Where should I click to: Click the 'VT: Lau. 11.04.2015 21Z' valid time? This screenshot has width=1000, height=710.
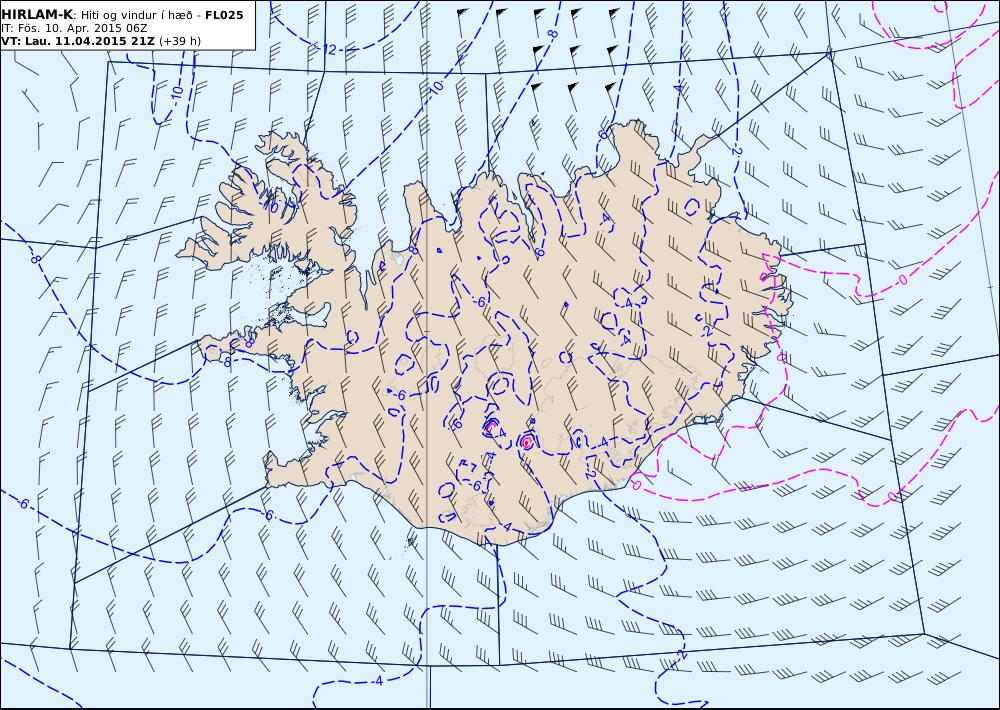(78, 41)
